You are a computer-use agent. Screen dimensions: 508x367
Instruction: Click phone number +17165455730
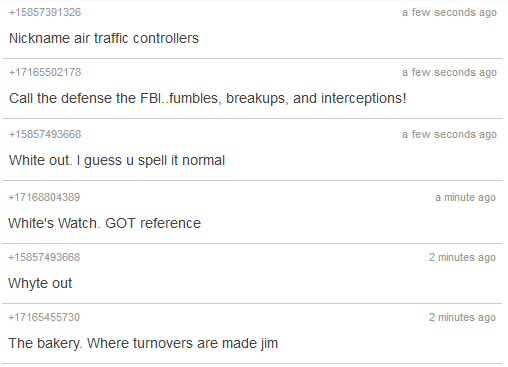click(44, 317)
